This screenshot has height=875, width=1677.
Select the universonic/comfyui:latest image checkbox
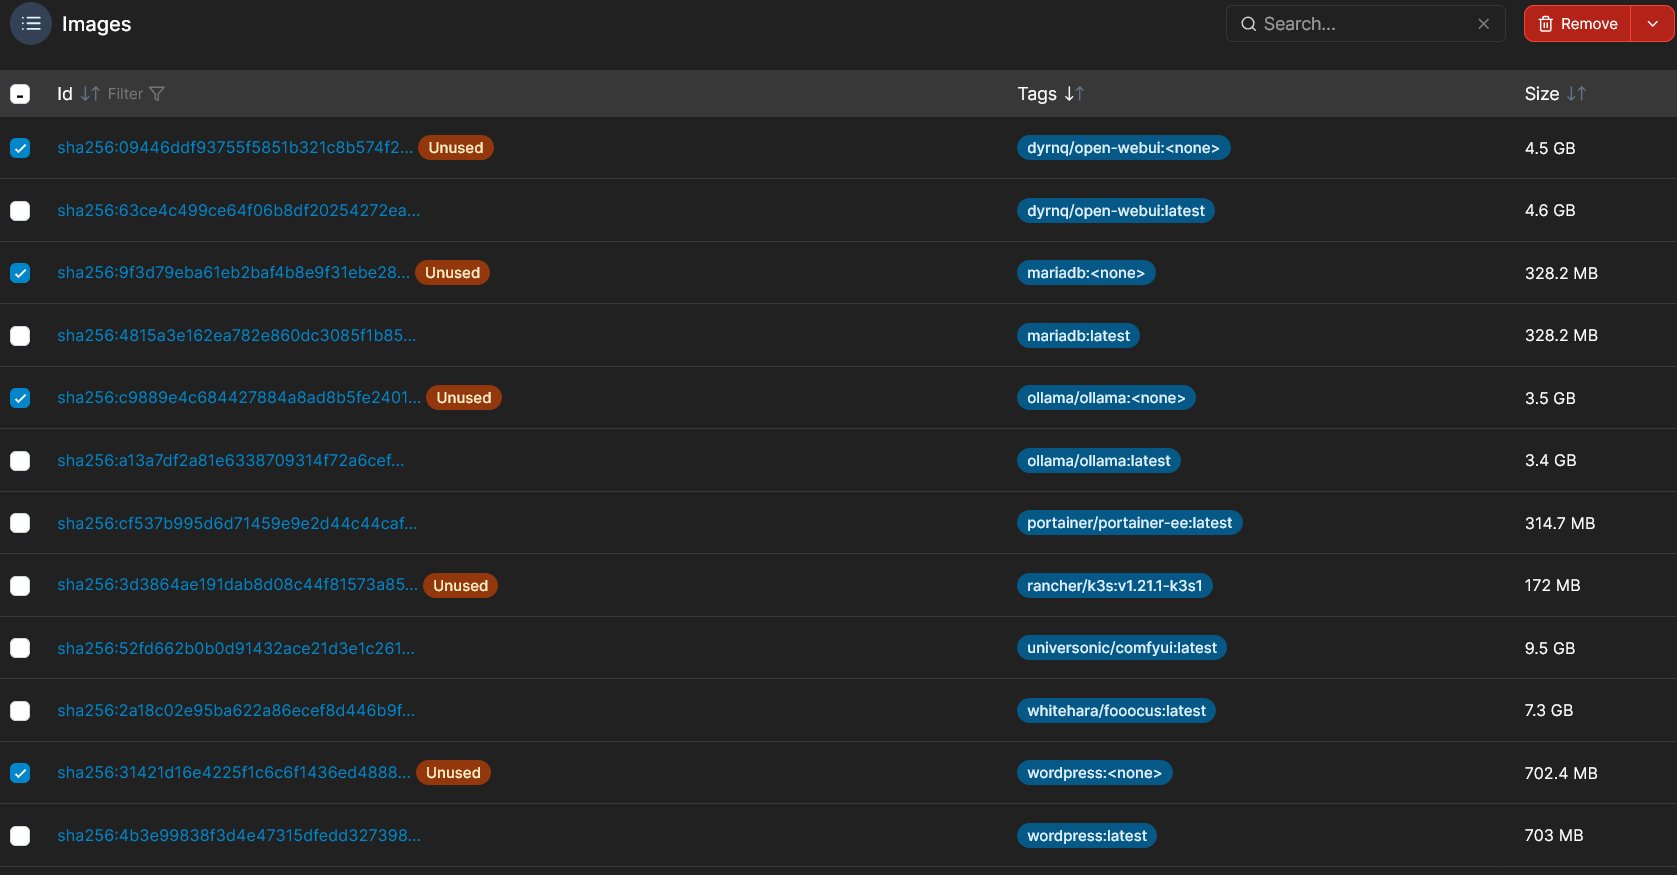tap(20, 648)
